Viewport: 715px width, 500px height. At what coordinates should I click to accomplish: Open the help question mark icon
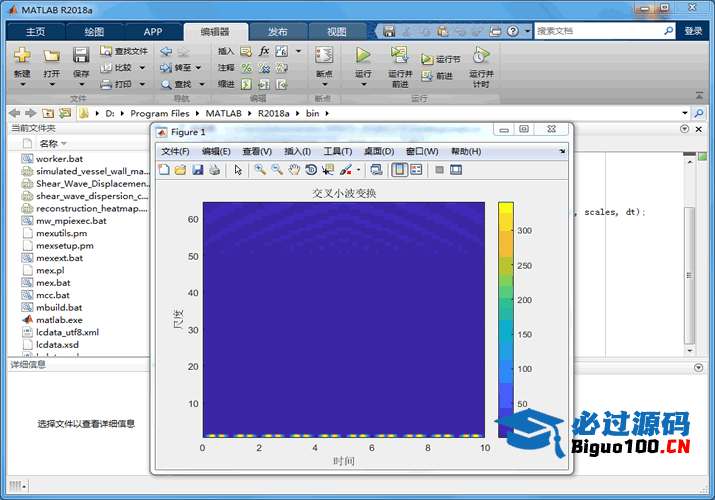[x=513, y=31]
